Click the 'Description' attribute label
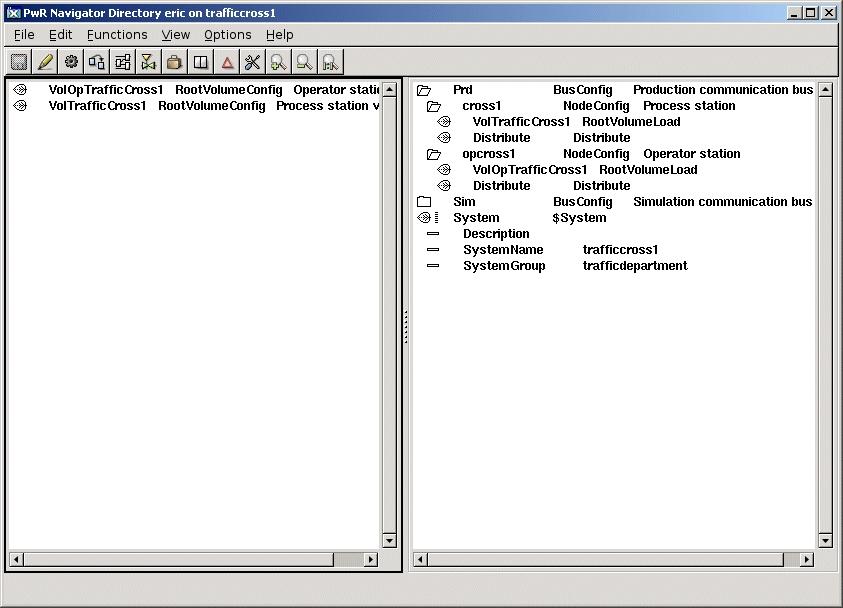Screen dimensions: 843x608 point(496,234)
